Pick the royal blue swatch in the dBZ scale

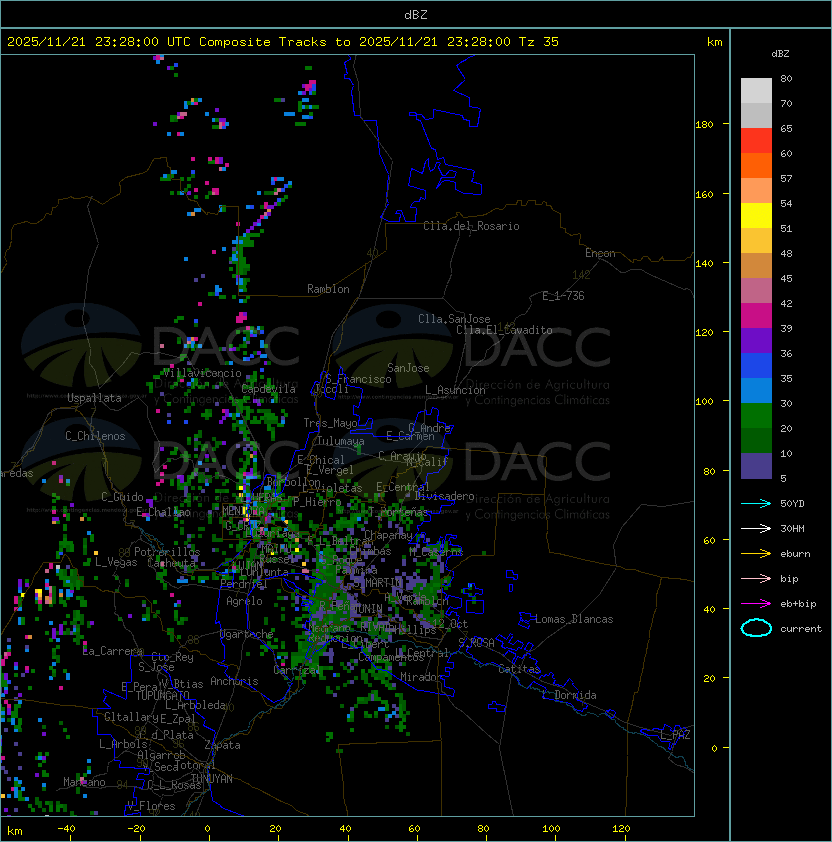click(756, 365)
